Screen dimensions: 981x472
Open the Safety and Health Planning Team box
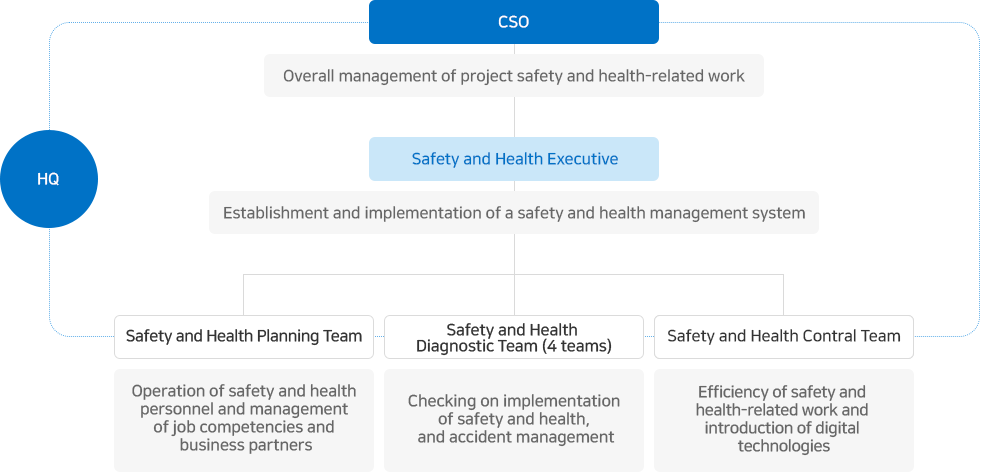coord(244,336)
